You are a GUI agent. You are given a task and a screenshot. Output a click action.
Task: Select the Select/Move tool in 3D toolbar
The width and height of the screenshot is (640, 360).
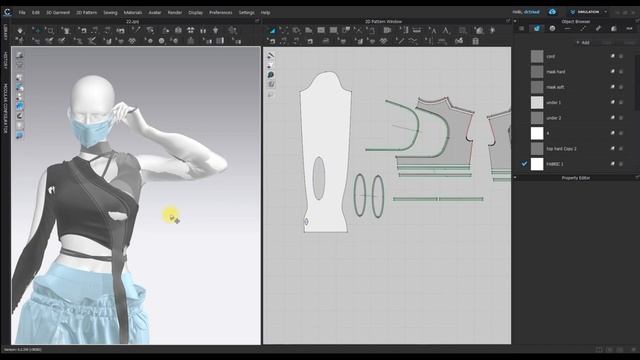click(38, 31)
